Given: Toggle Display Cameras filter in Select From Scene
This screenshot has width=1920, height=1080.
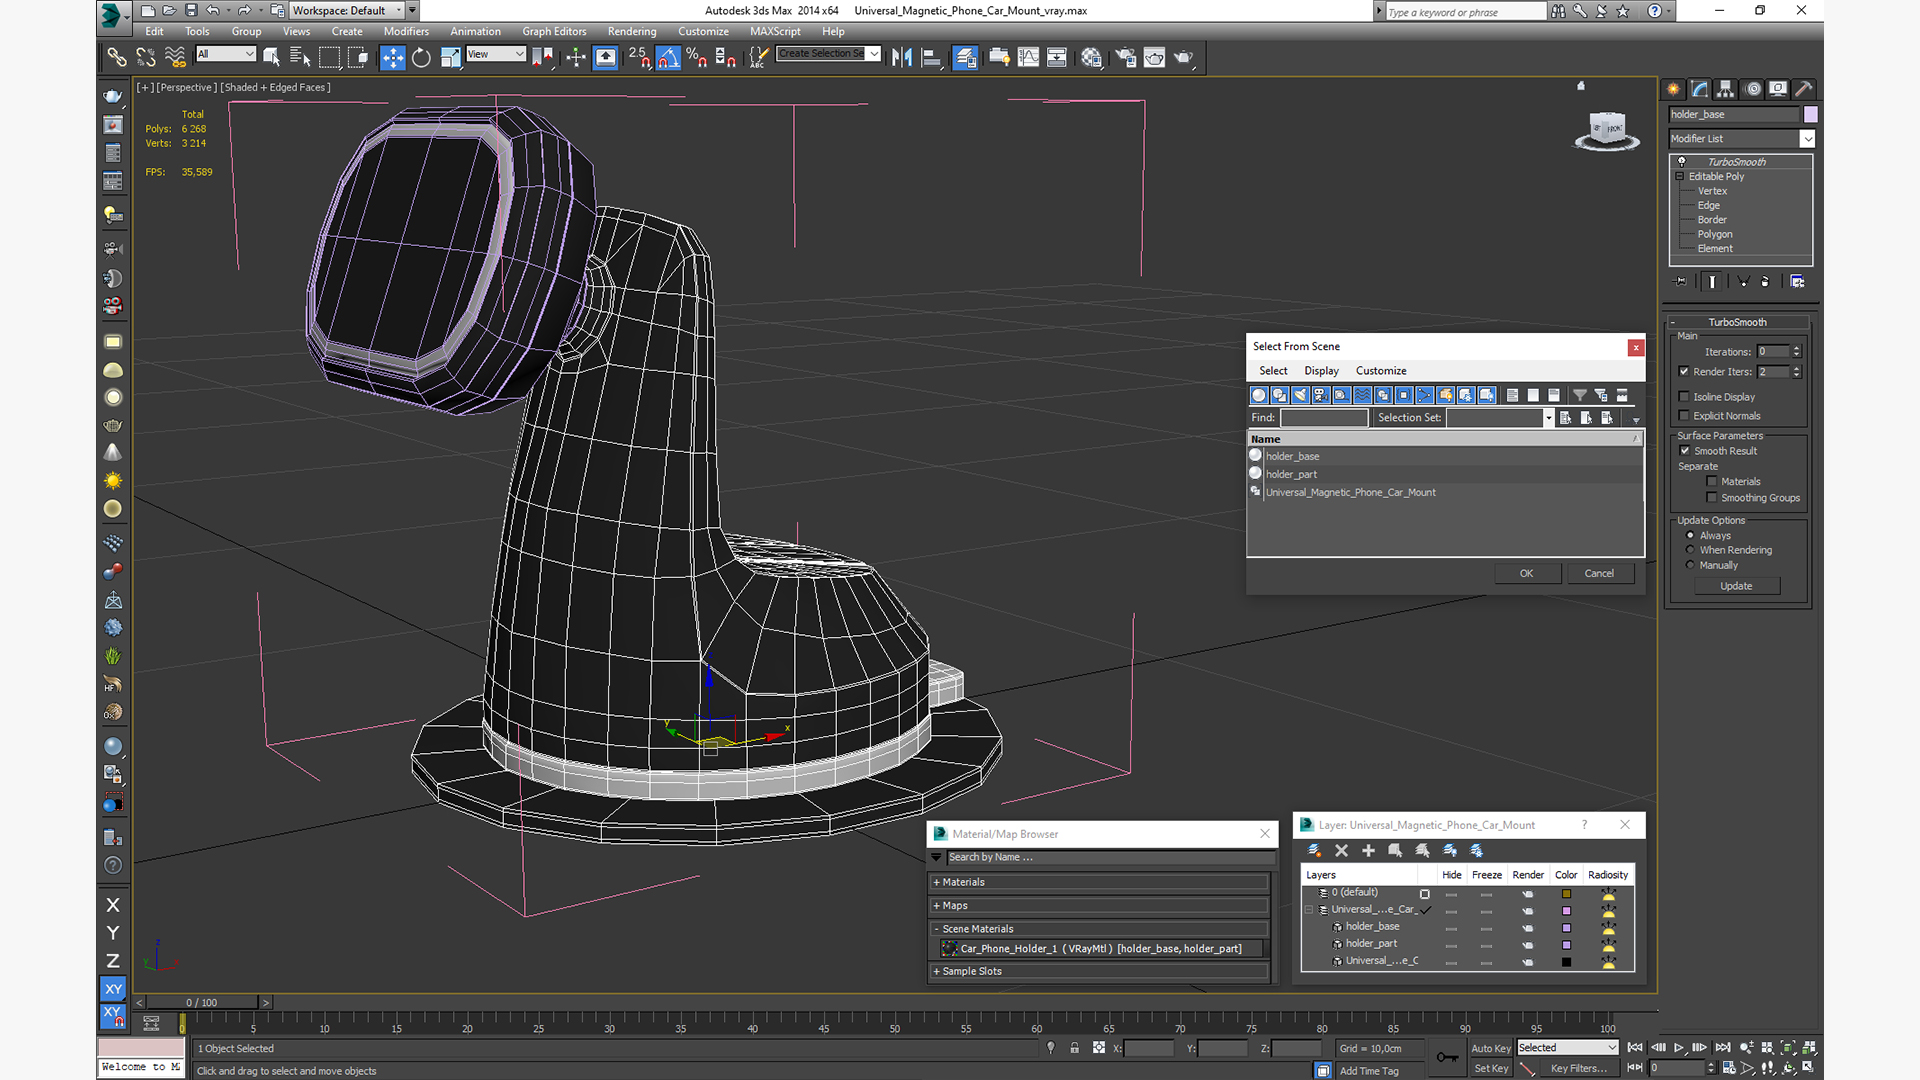Looking at the screenshot, I should tap(1321, 395).
